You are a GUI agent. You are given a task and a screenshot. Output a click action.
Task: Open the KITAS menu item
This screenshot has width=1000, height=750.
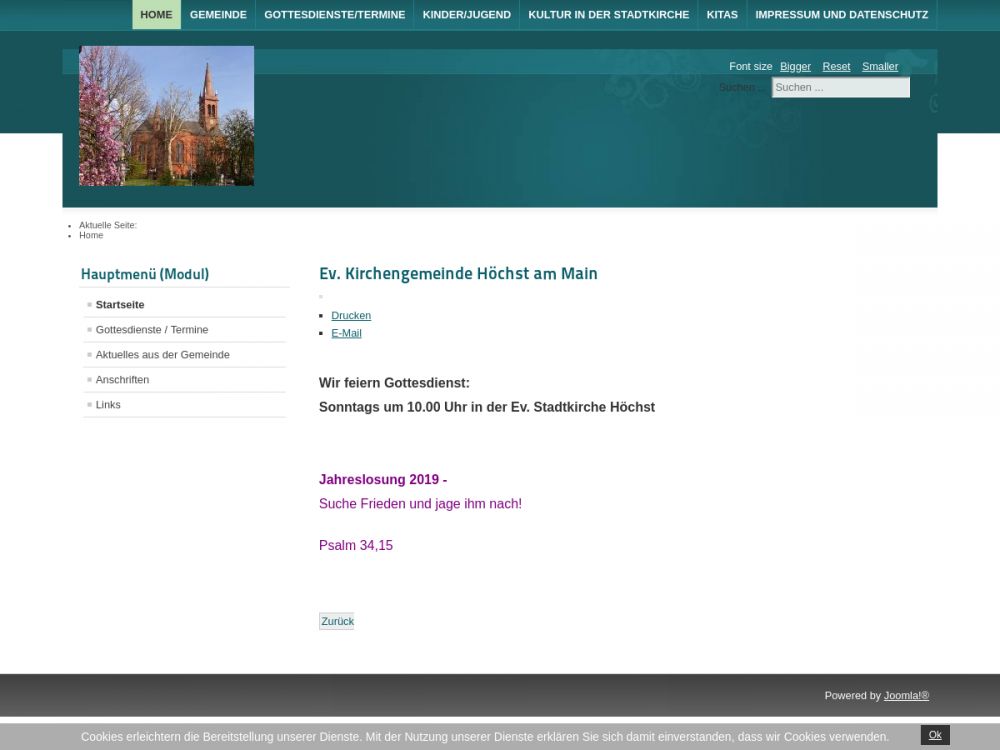tap(722, 15)
